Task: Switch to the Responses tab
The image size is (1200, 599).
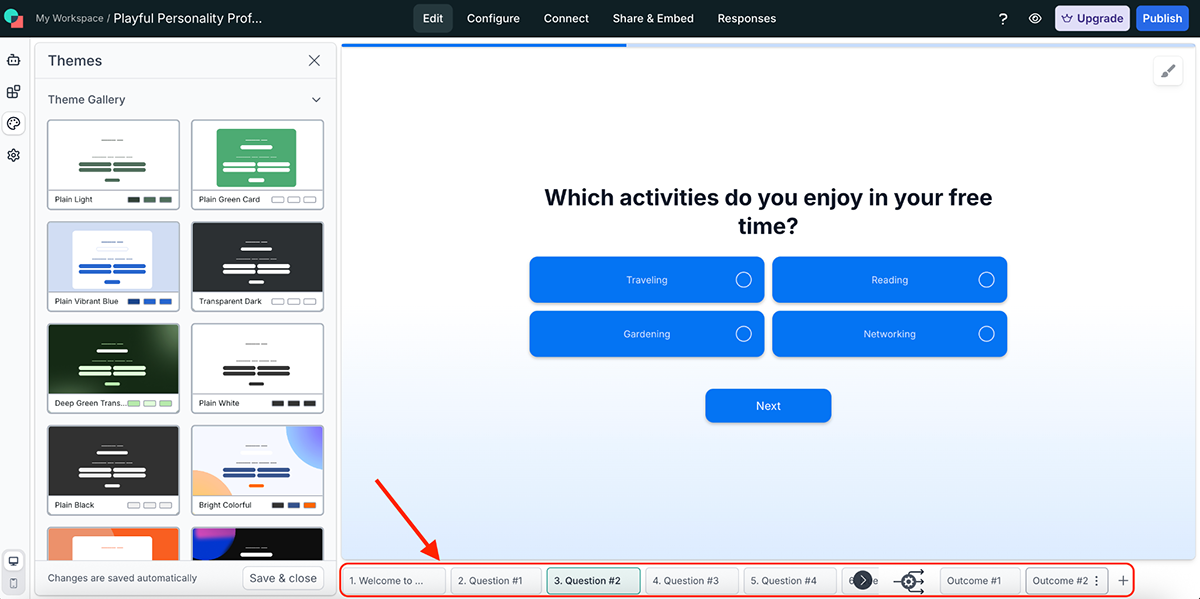Action: click(746, 18)
